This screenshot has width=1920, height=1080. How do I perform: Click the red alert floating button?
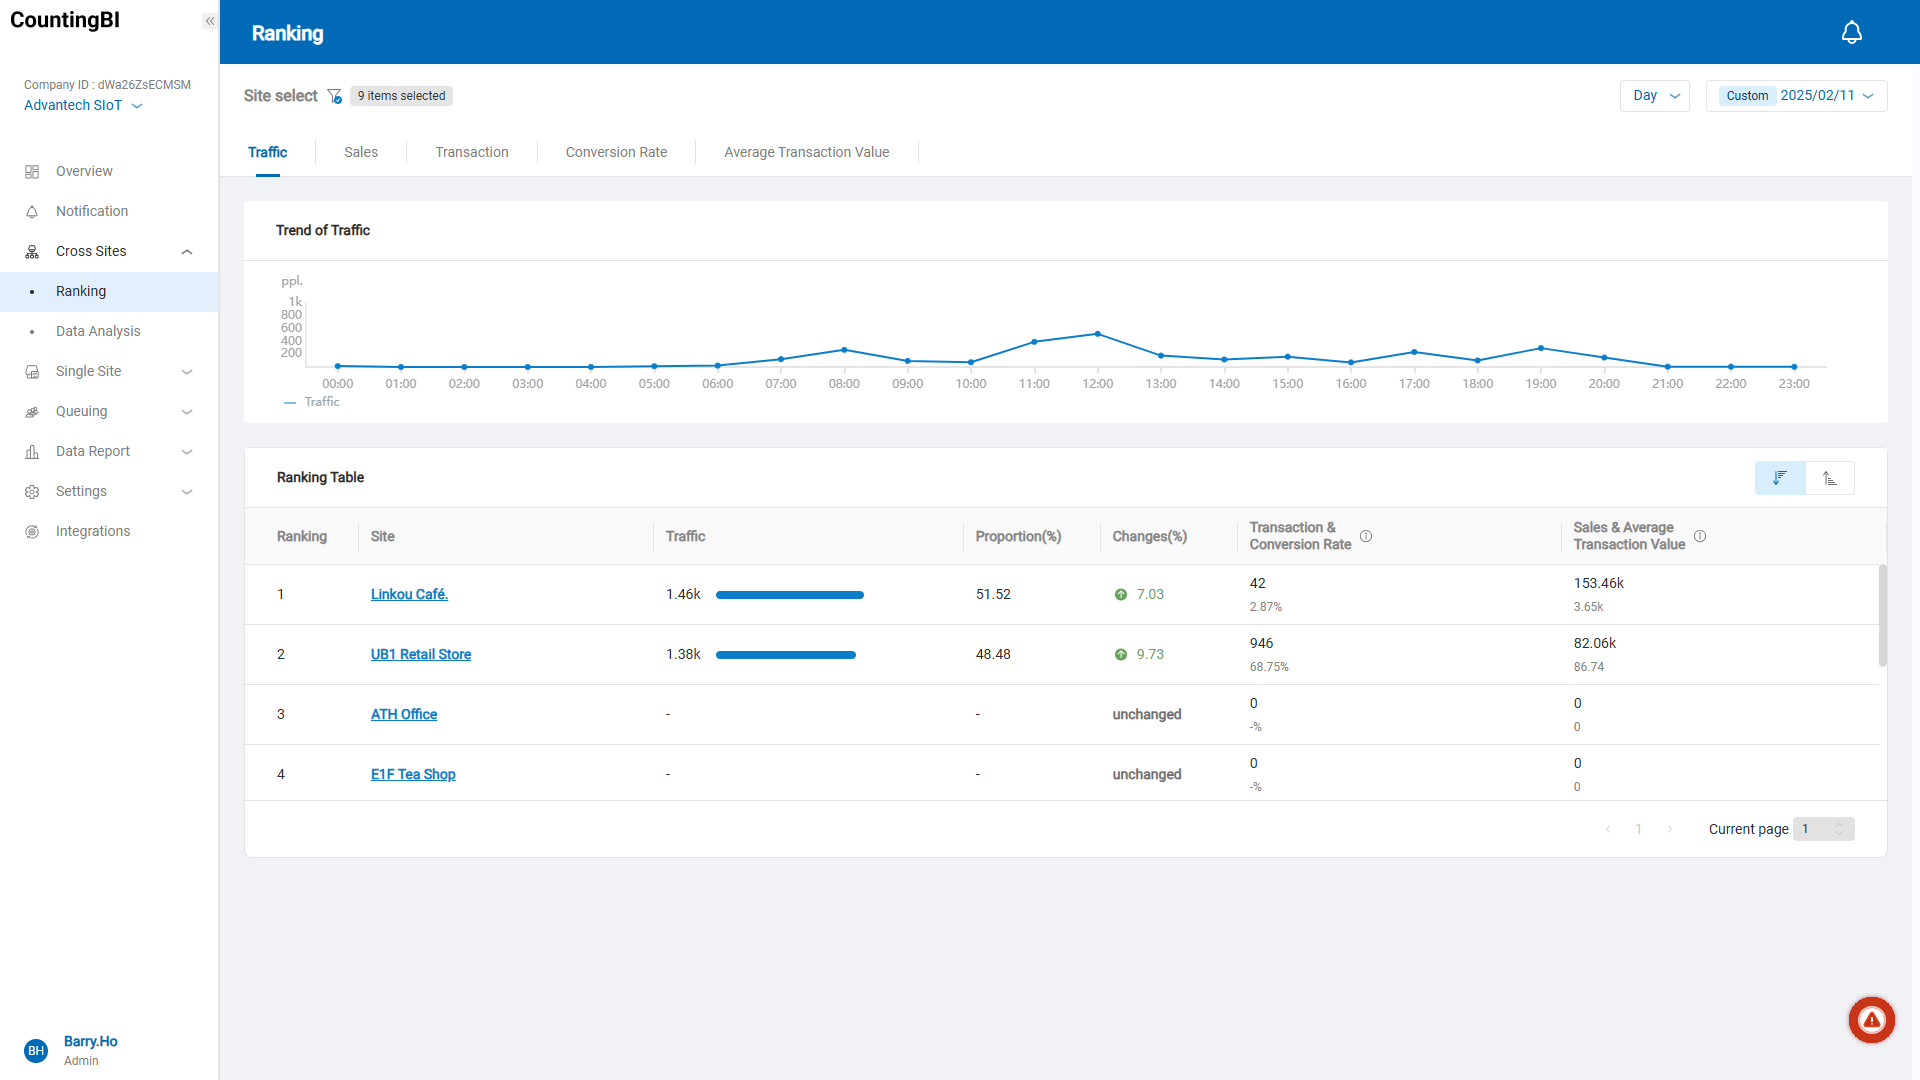coord(1871,1020)
